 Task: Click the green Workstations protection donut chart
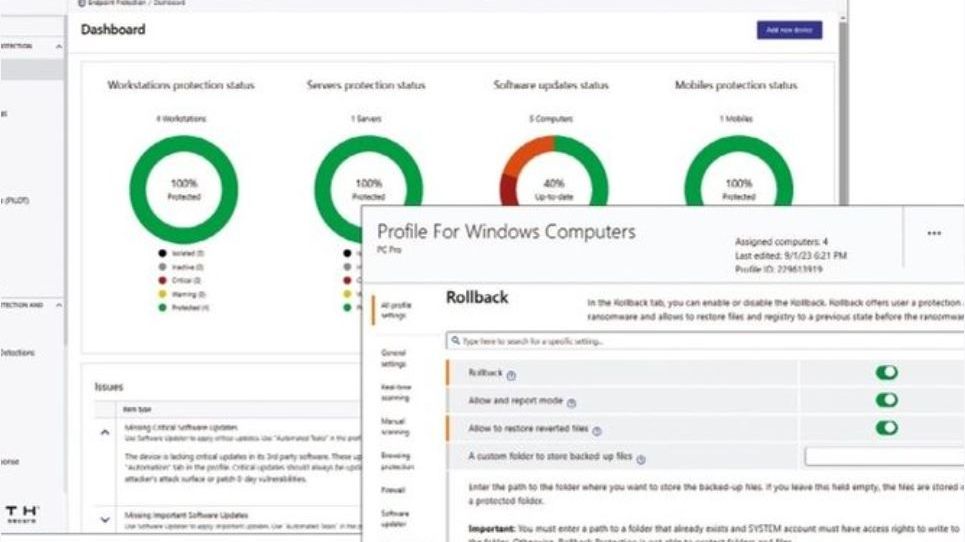(184, 189)
